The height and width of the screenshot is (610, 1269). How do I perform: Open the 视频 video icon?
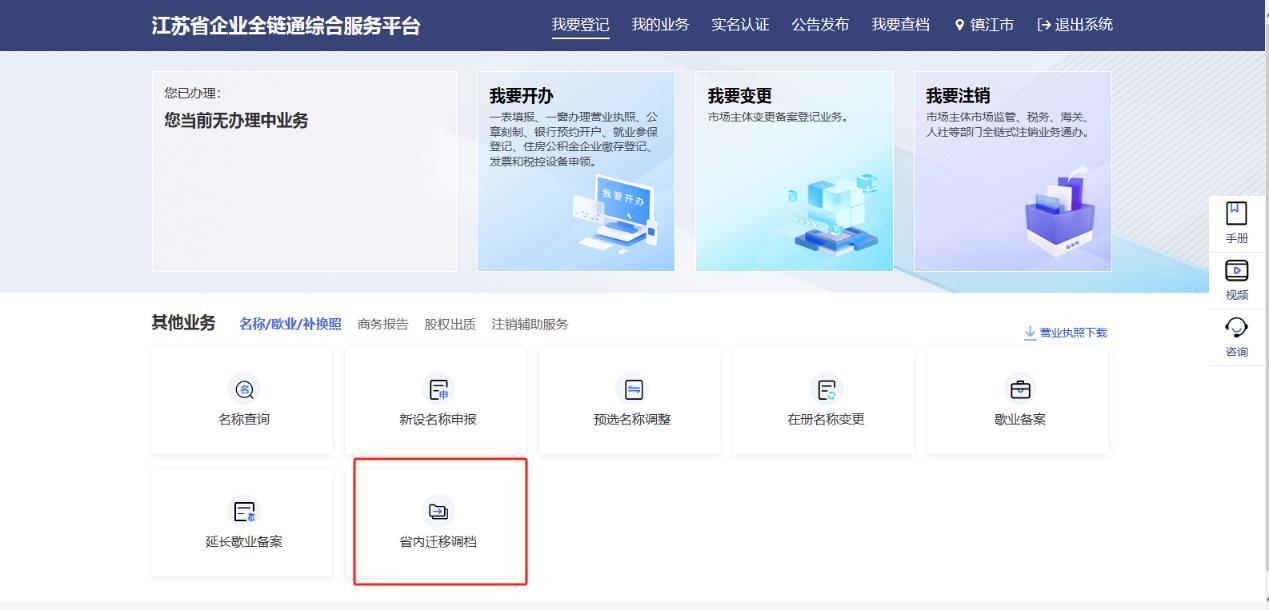coord(1237,270)
